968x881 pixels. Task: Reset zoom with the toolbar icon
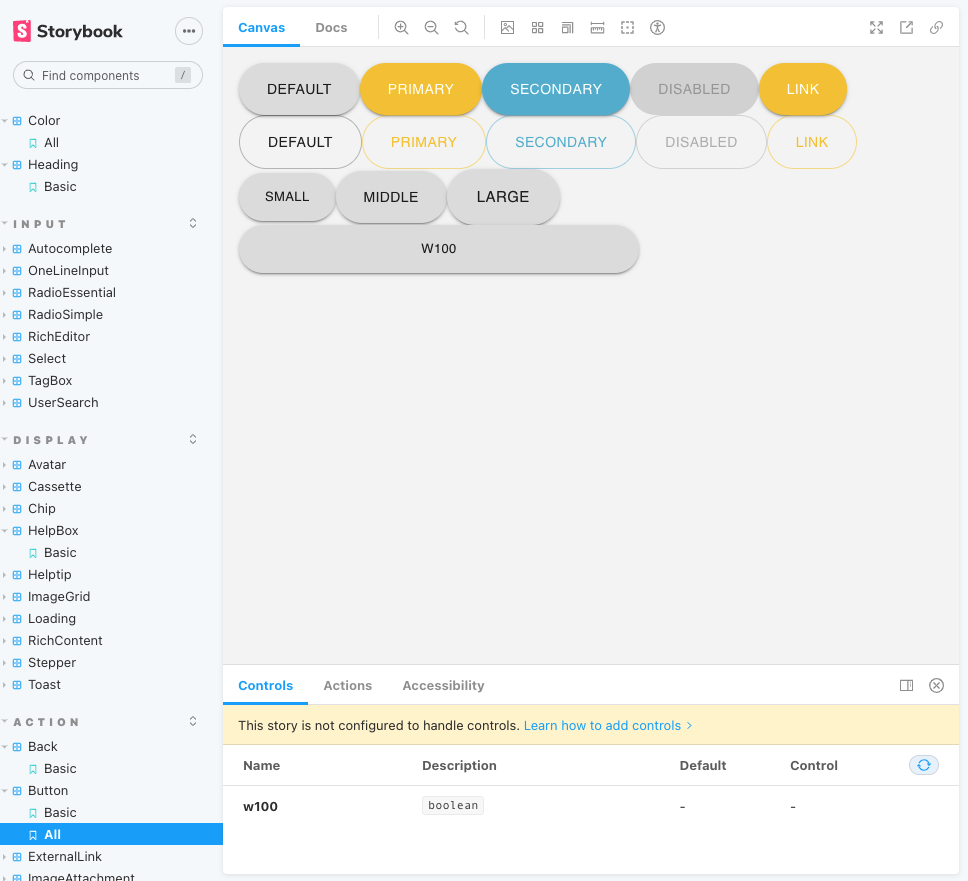click(x=461, y=28)
